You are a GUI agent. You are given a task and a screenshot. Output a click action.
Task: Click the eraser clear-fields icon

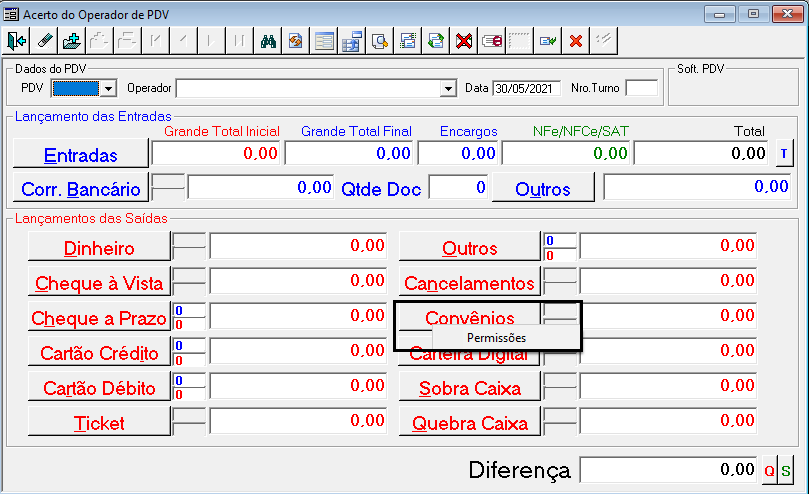(44, 41)
